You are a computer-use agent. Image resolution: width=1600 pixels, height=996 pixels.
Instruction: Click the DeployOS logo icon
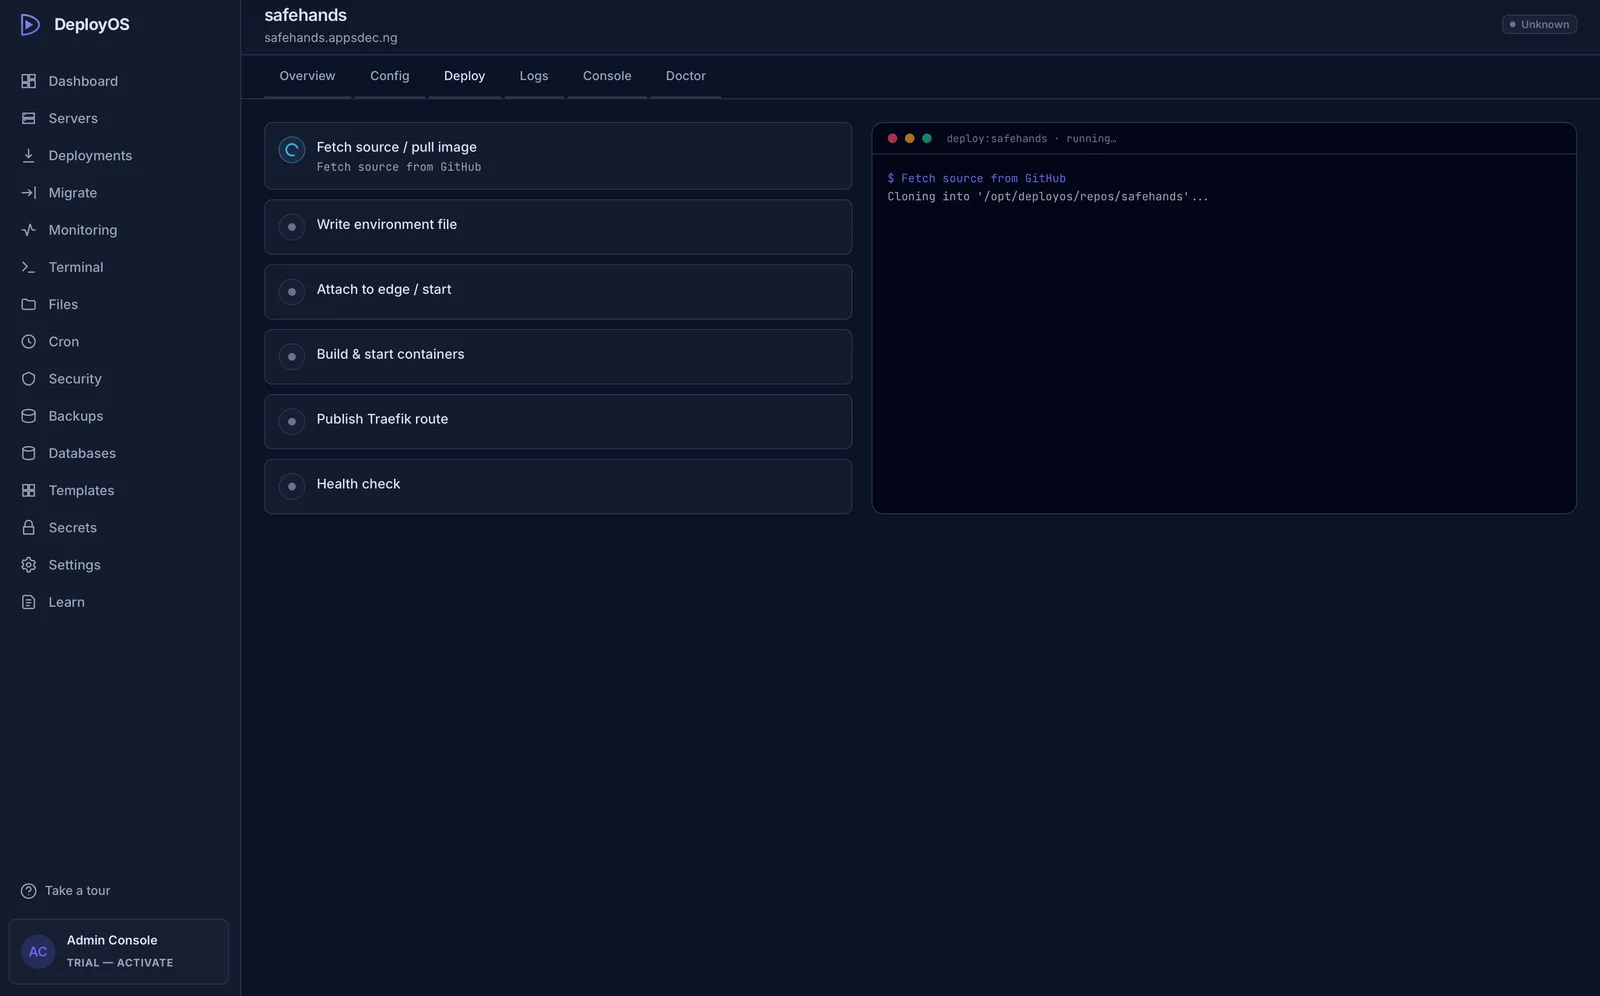[x=30, y=24]
